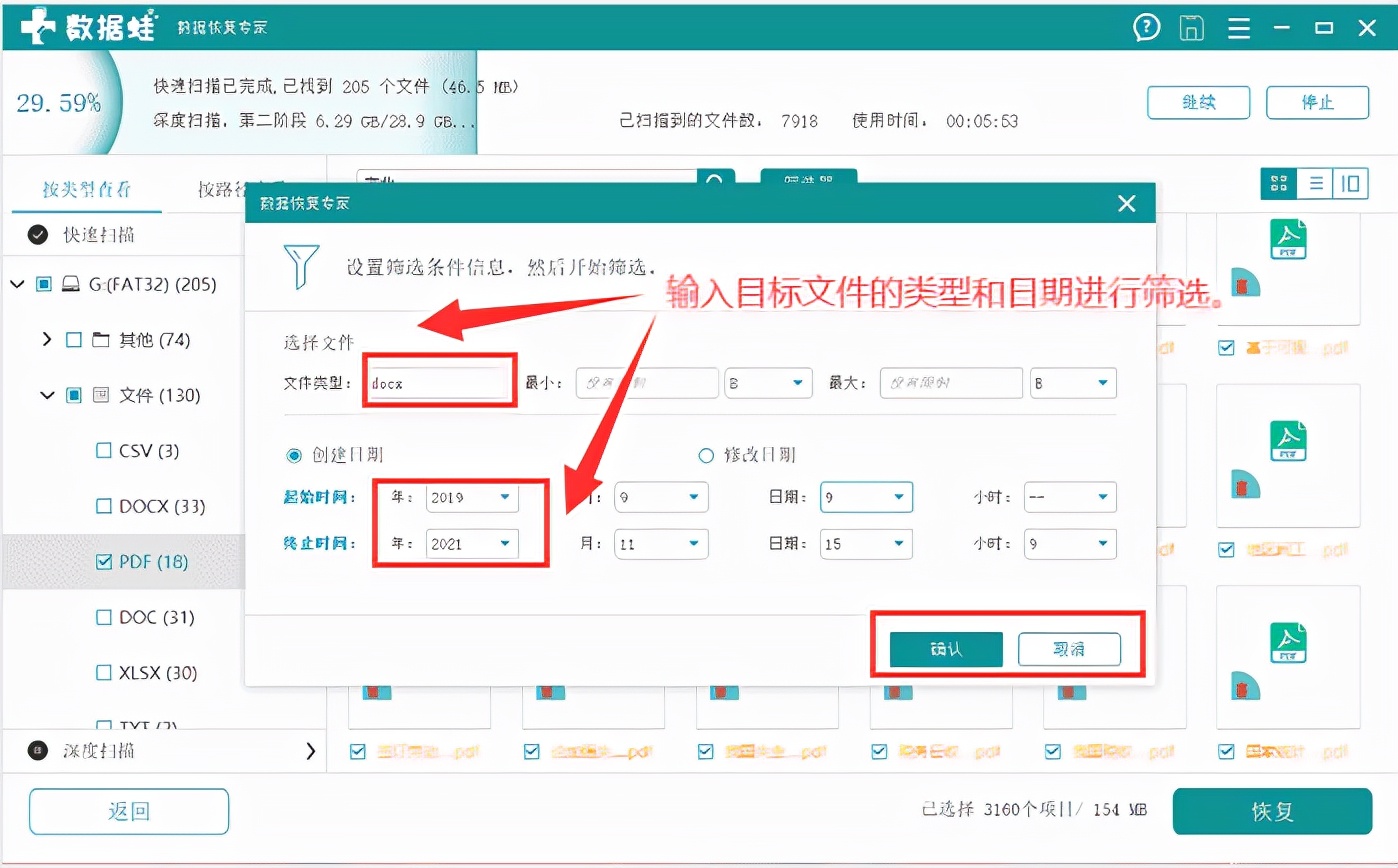Click the 停止 button
The image size is (1398, 868).
click(x=1317, y=102)
